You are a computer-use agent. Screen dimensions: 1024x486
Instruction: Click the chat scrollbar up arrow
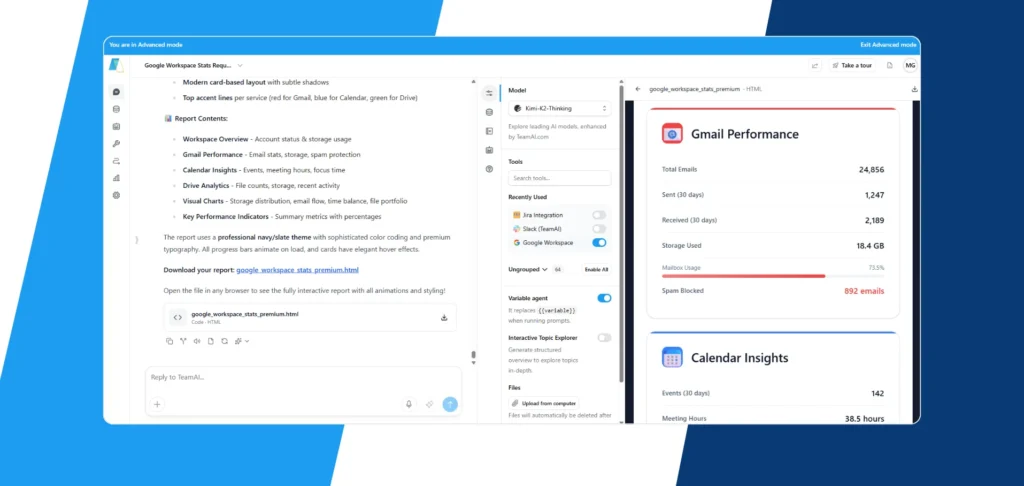pyautogui.click(x=473, y=82)
